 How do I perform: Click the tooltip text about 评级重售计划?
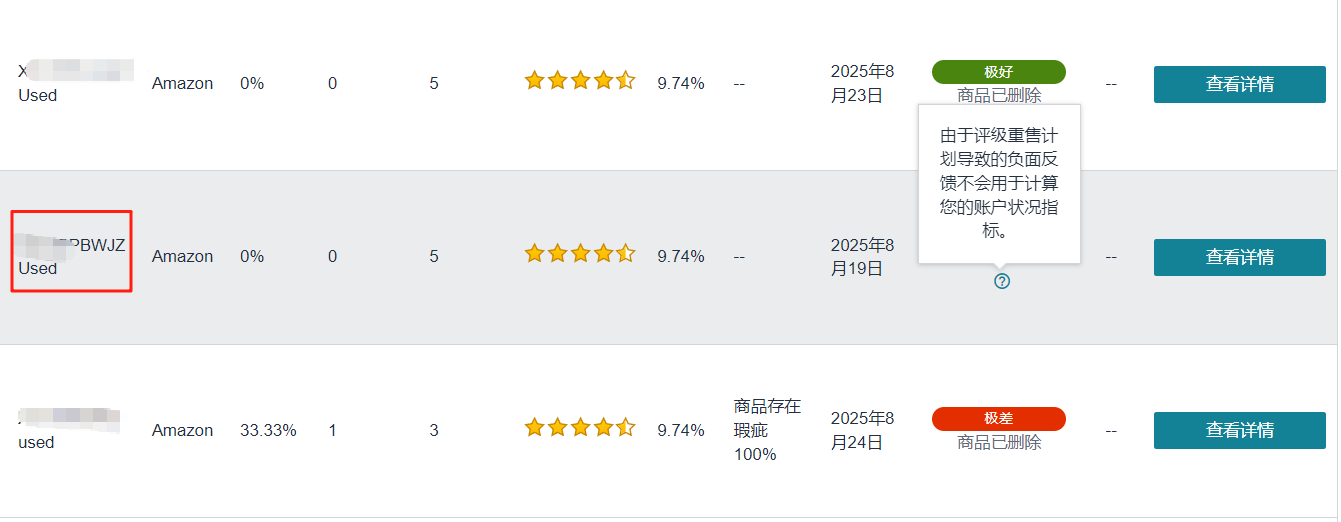999,183
